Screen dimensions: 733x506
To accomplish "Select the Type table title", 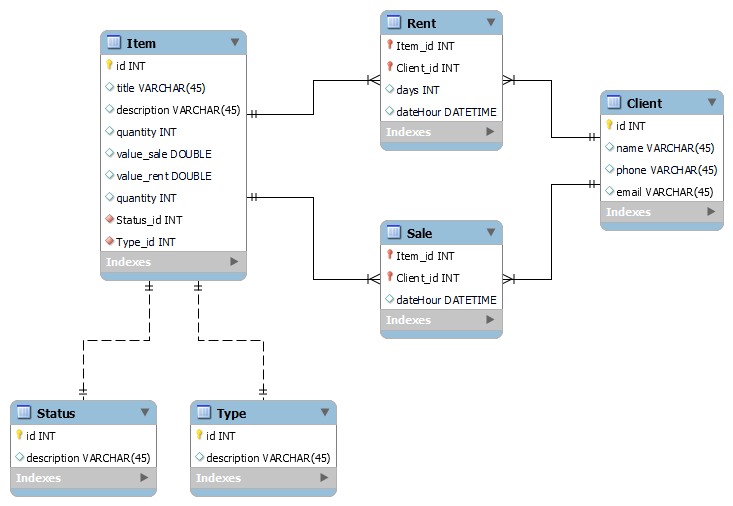I will click(x=231, y=414).
